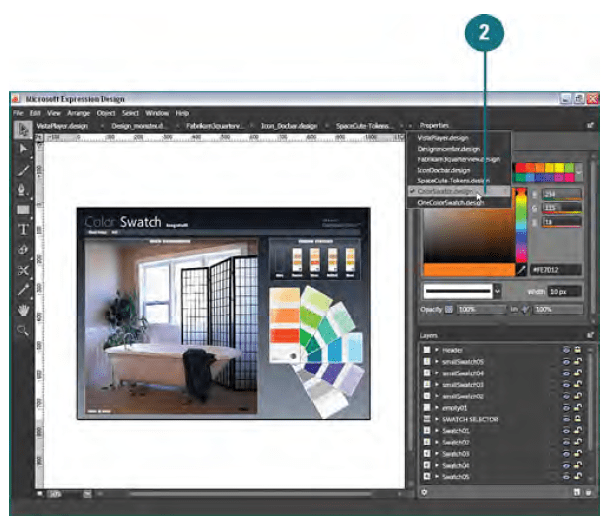Toggle SWATCH SELECTOR layer visibility
The image size is (608, 524).
[x=567, y=419]
